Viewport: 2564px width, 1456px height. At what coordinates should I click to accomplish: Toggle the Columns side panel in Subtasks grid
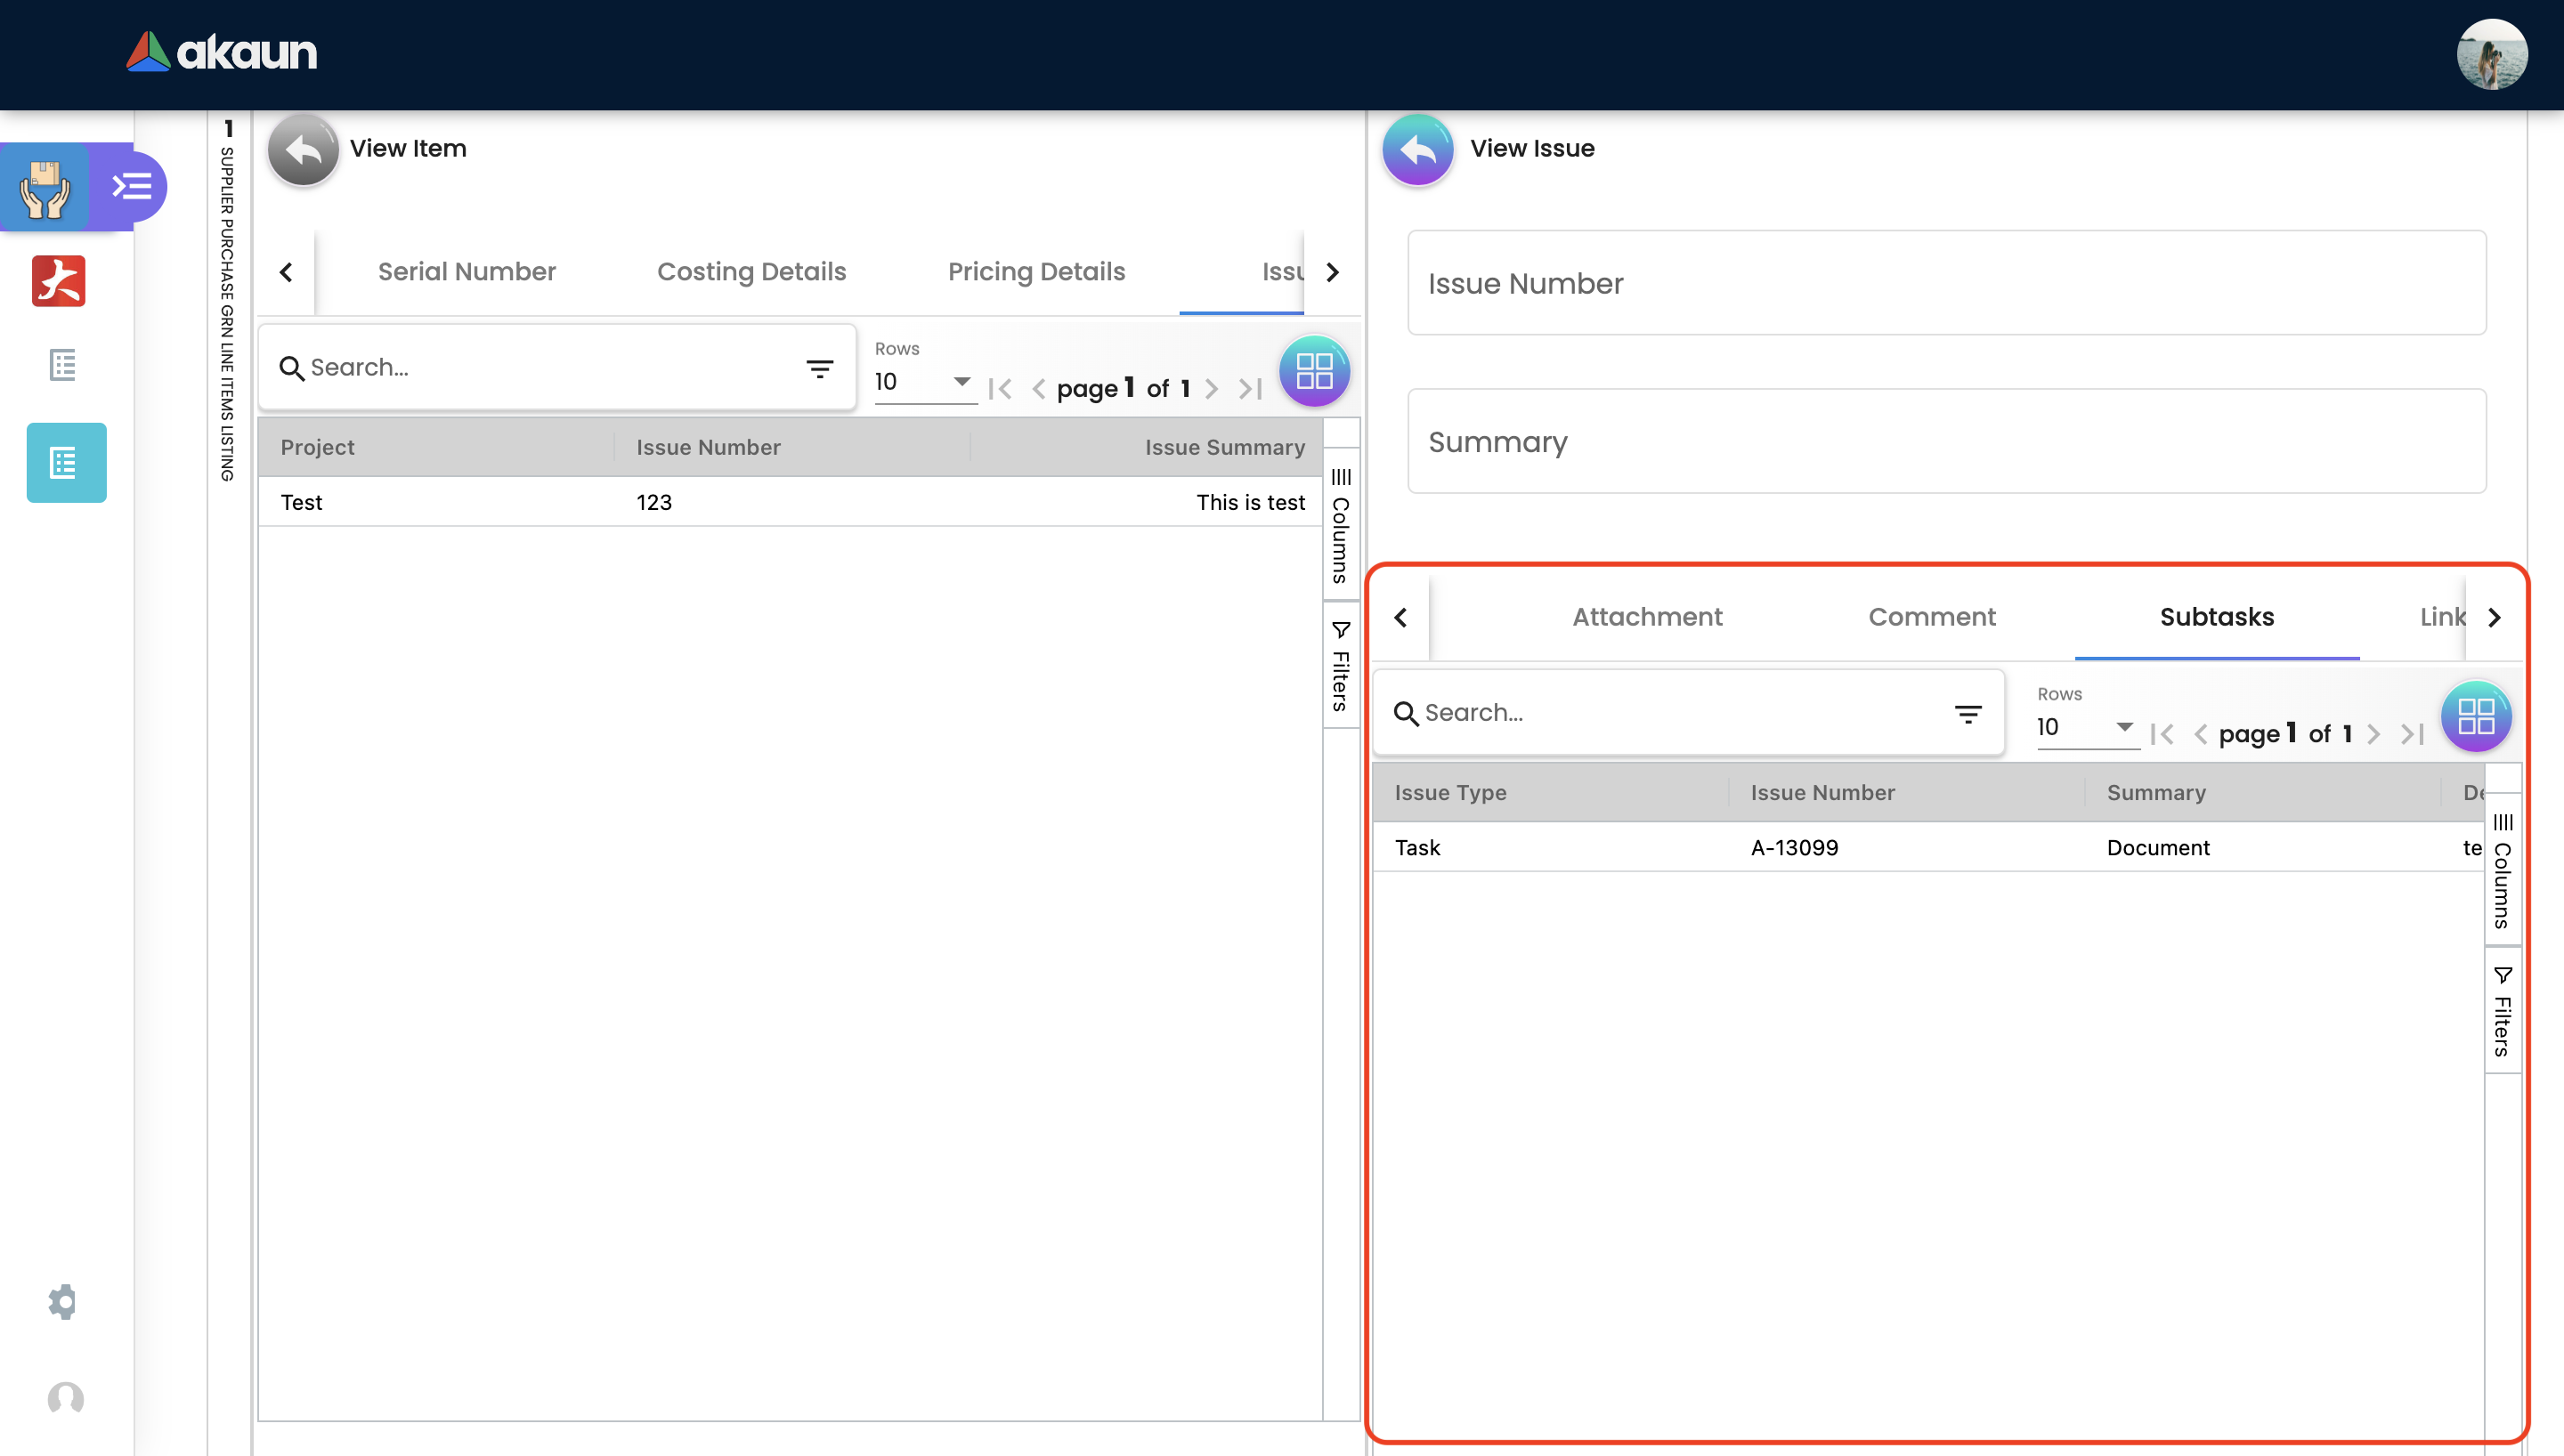2502,871
